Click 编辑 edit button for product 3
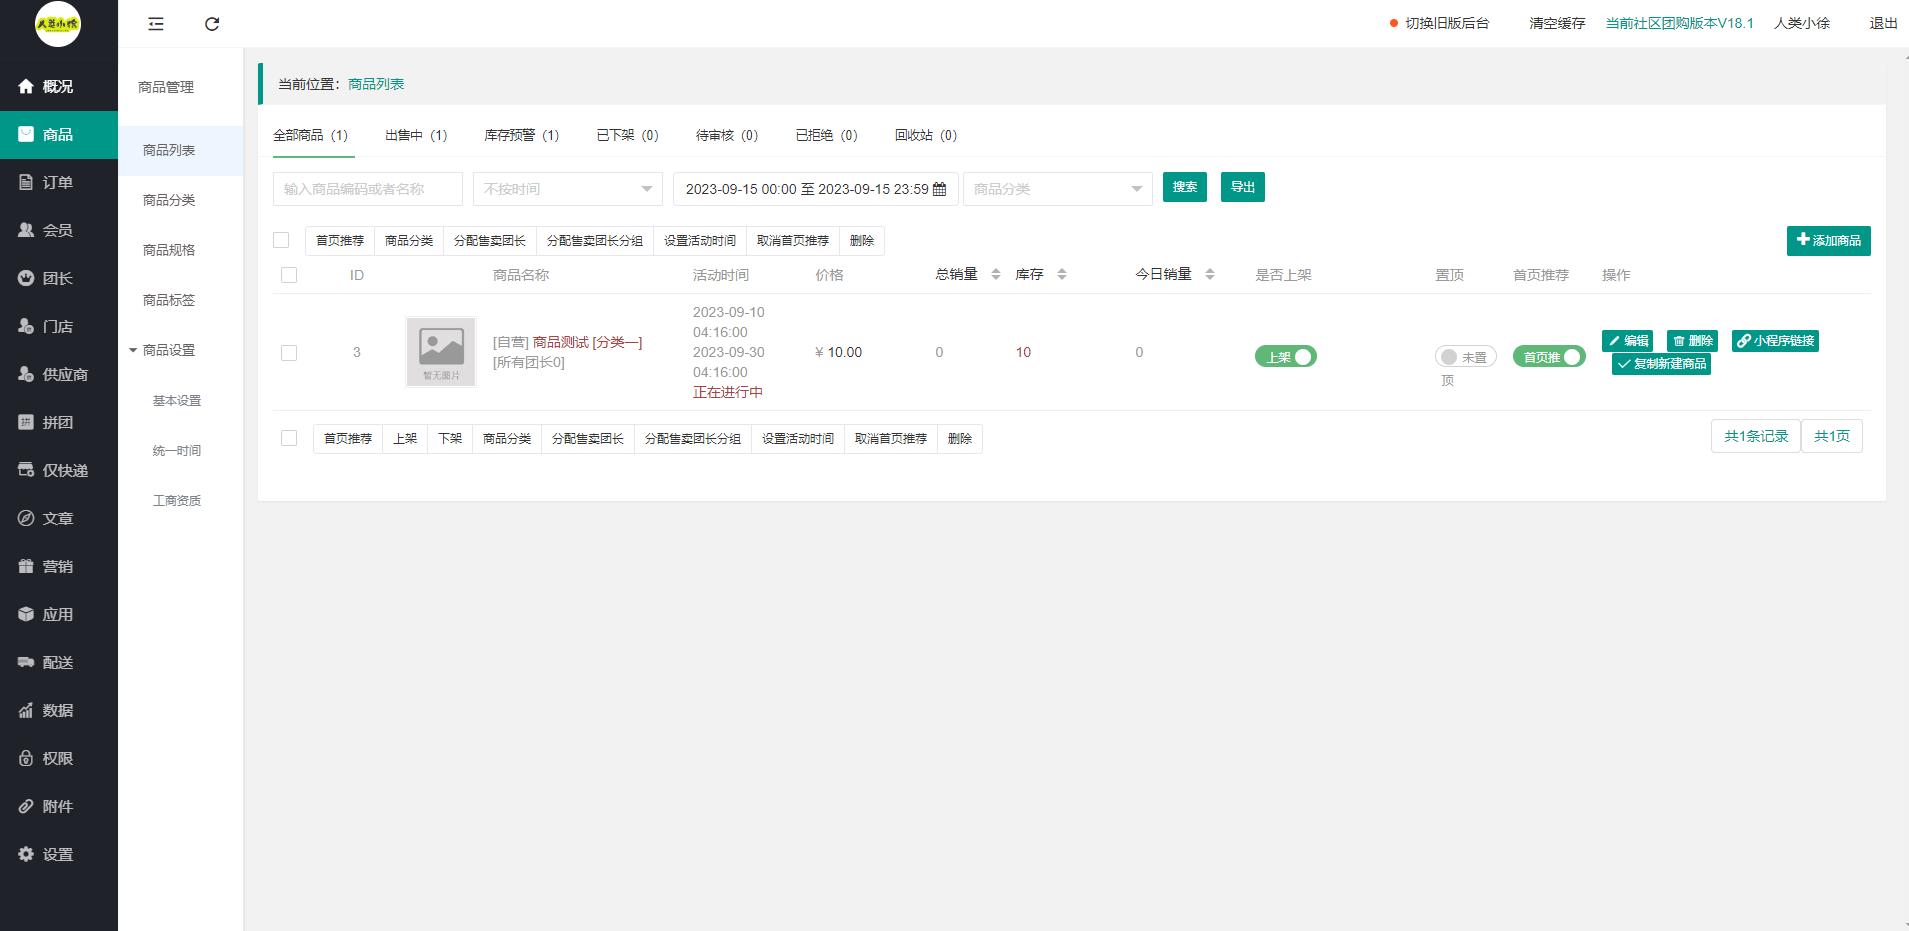1909x931 pixels. coord(1628,341)
